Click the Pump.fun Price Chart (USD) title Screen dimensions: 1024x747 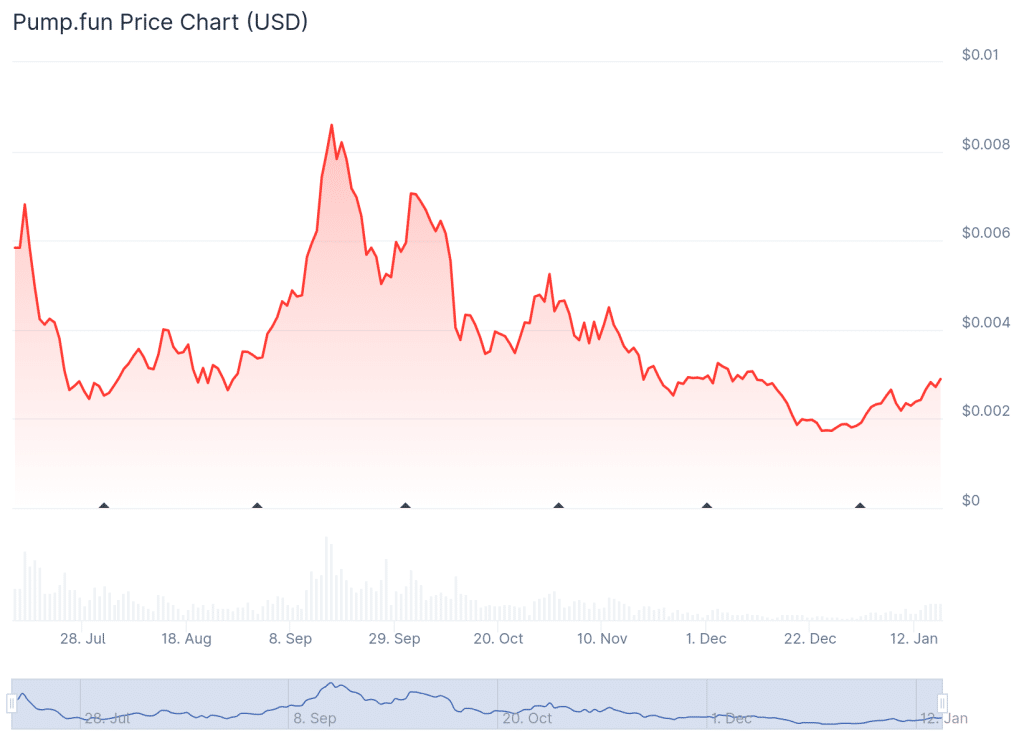tap(160, 22)
